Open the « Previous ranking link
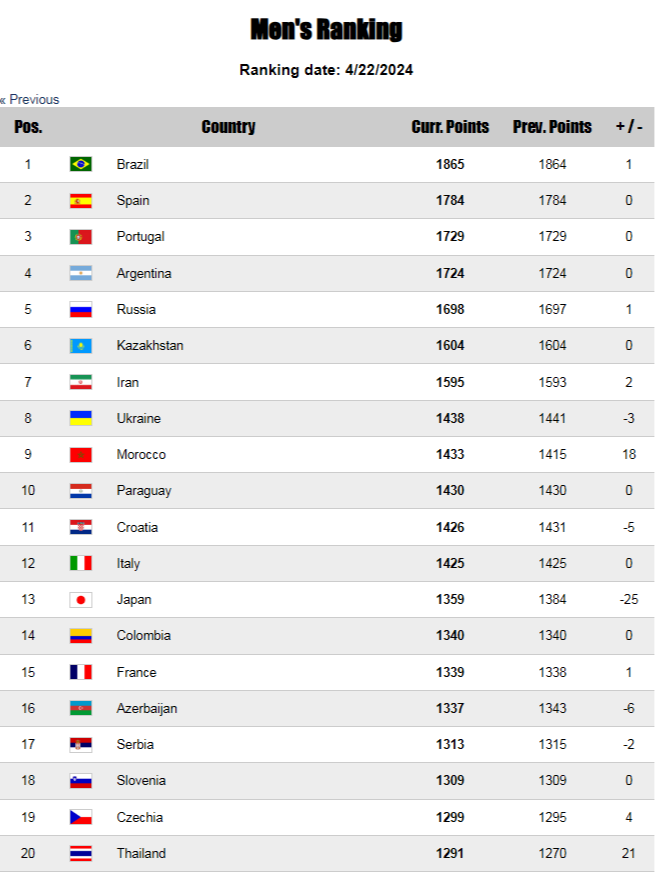656x872 pixels. [x=29, y=100]
